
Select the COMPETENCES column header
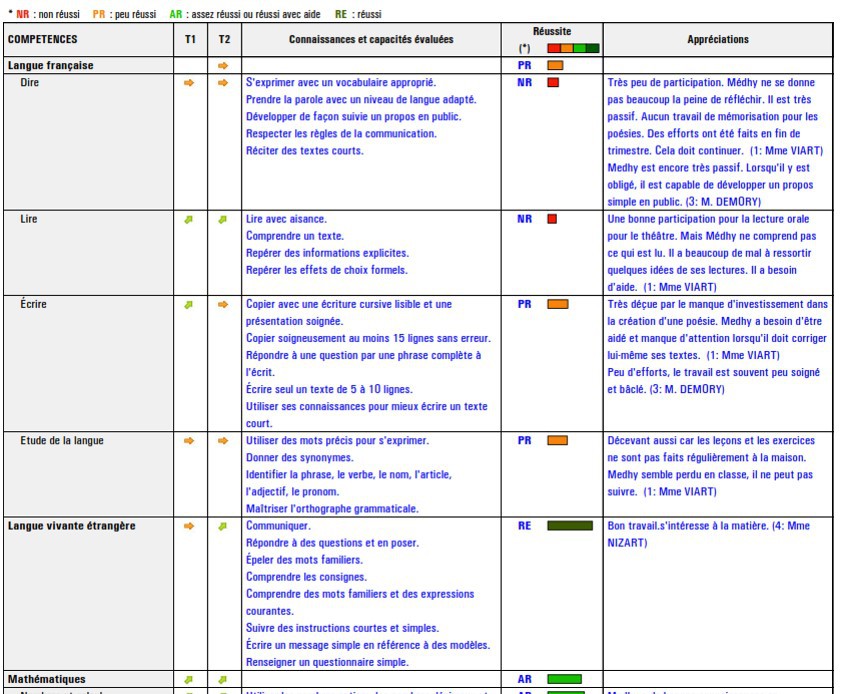43,39
